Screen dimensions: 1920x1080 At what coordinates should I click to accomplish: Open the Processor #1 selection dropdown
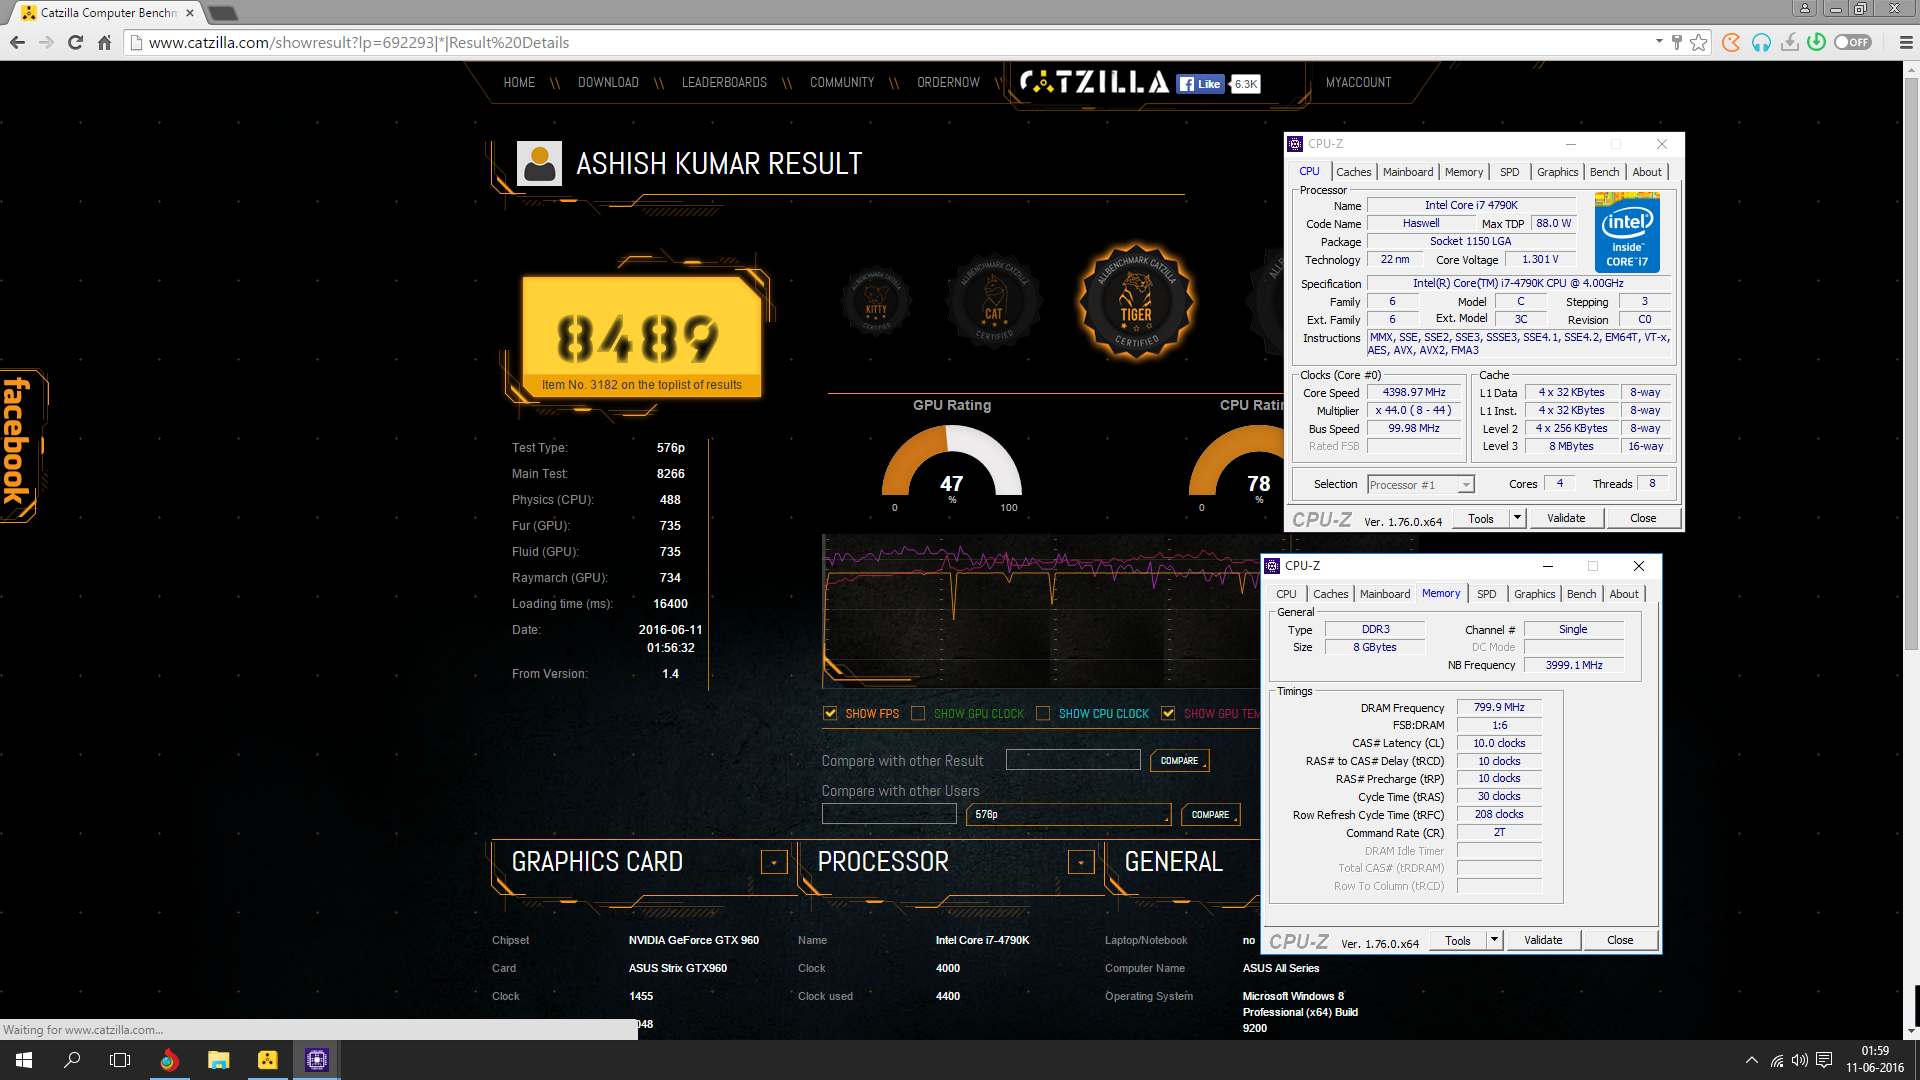(x=1420, y=484)
